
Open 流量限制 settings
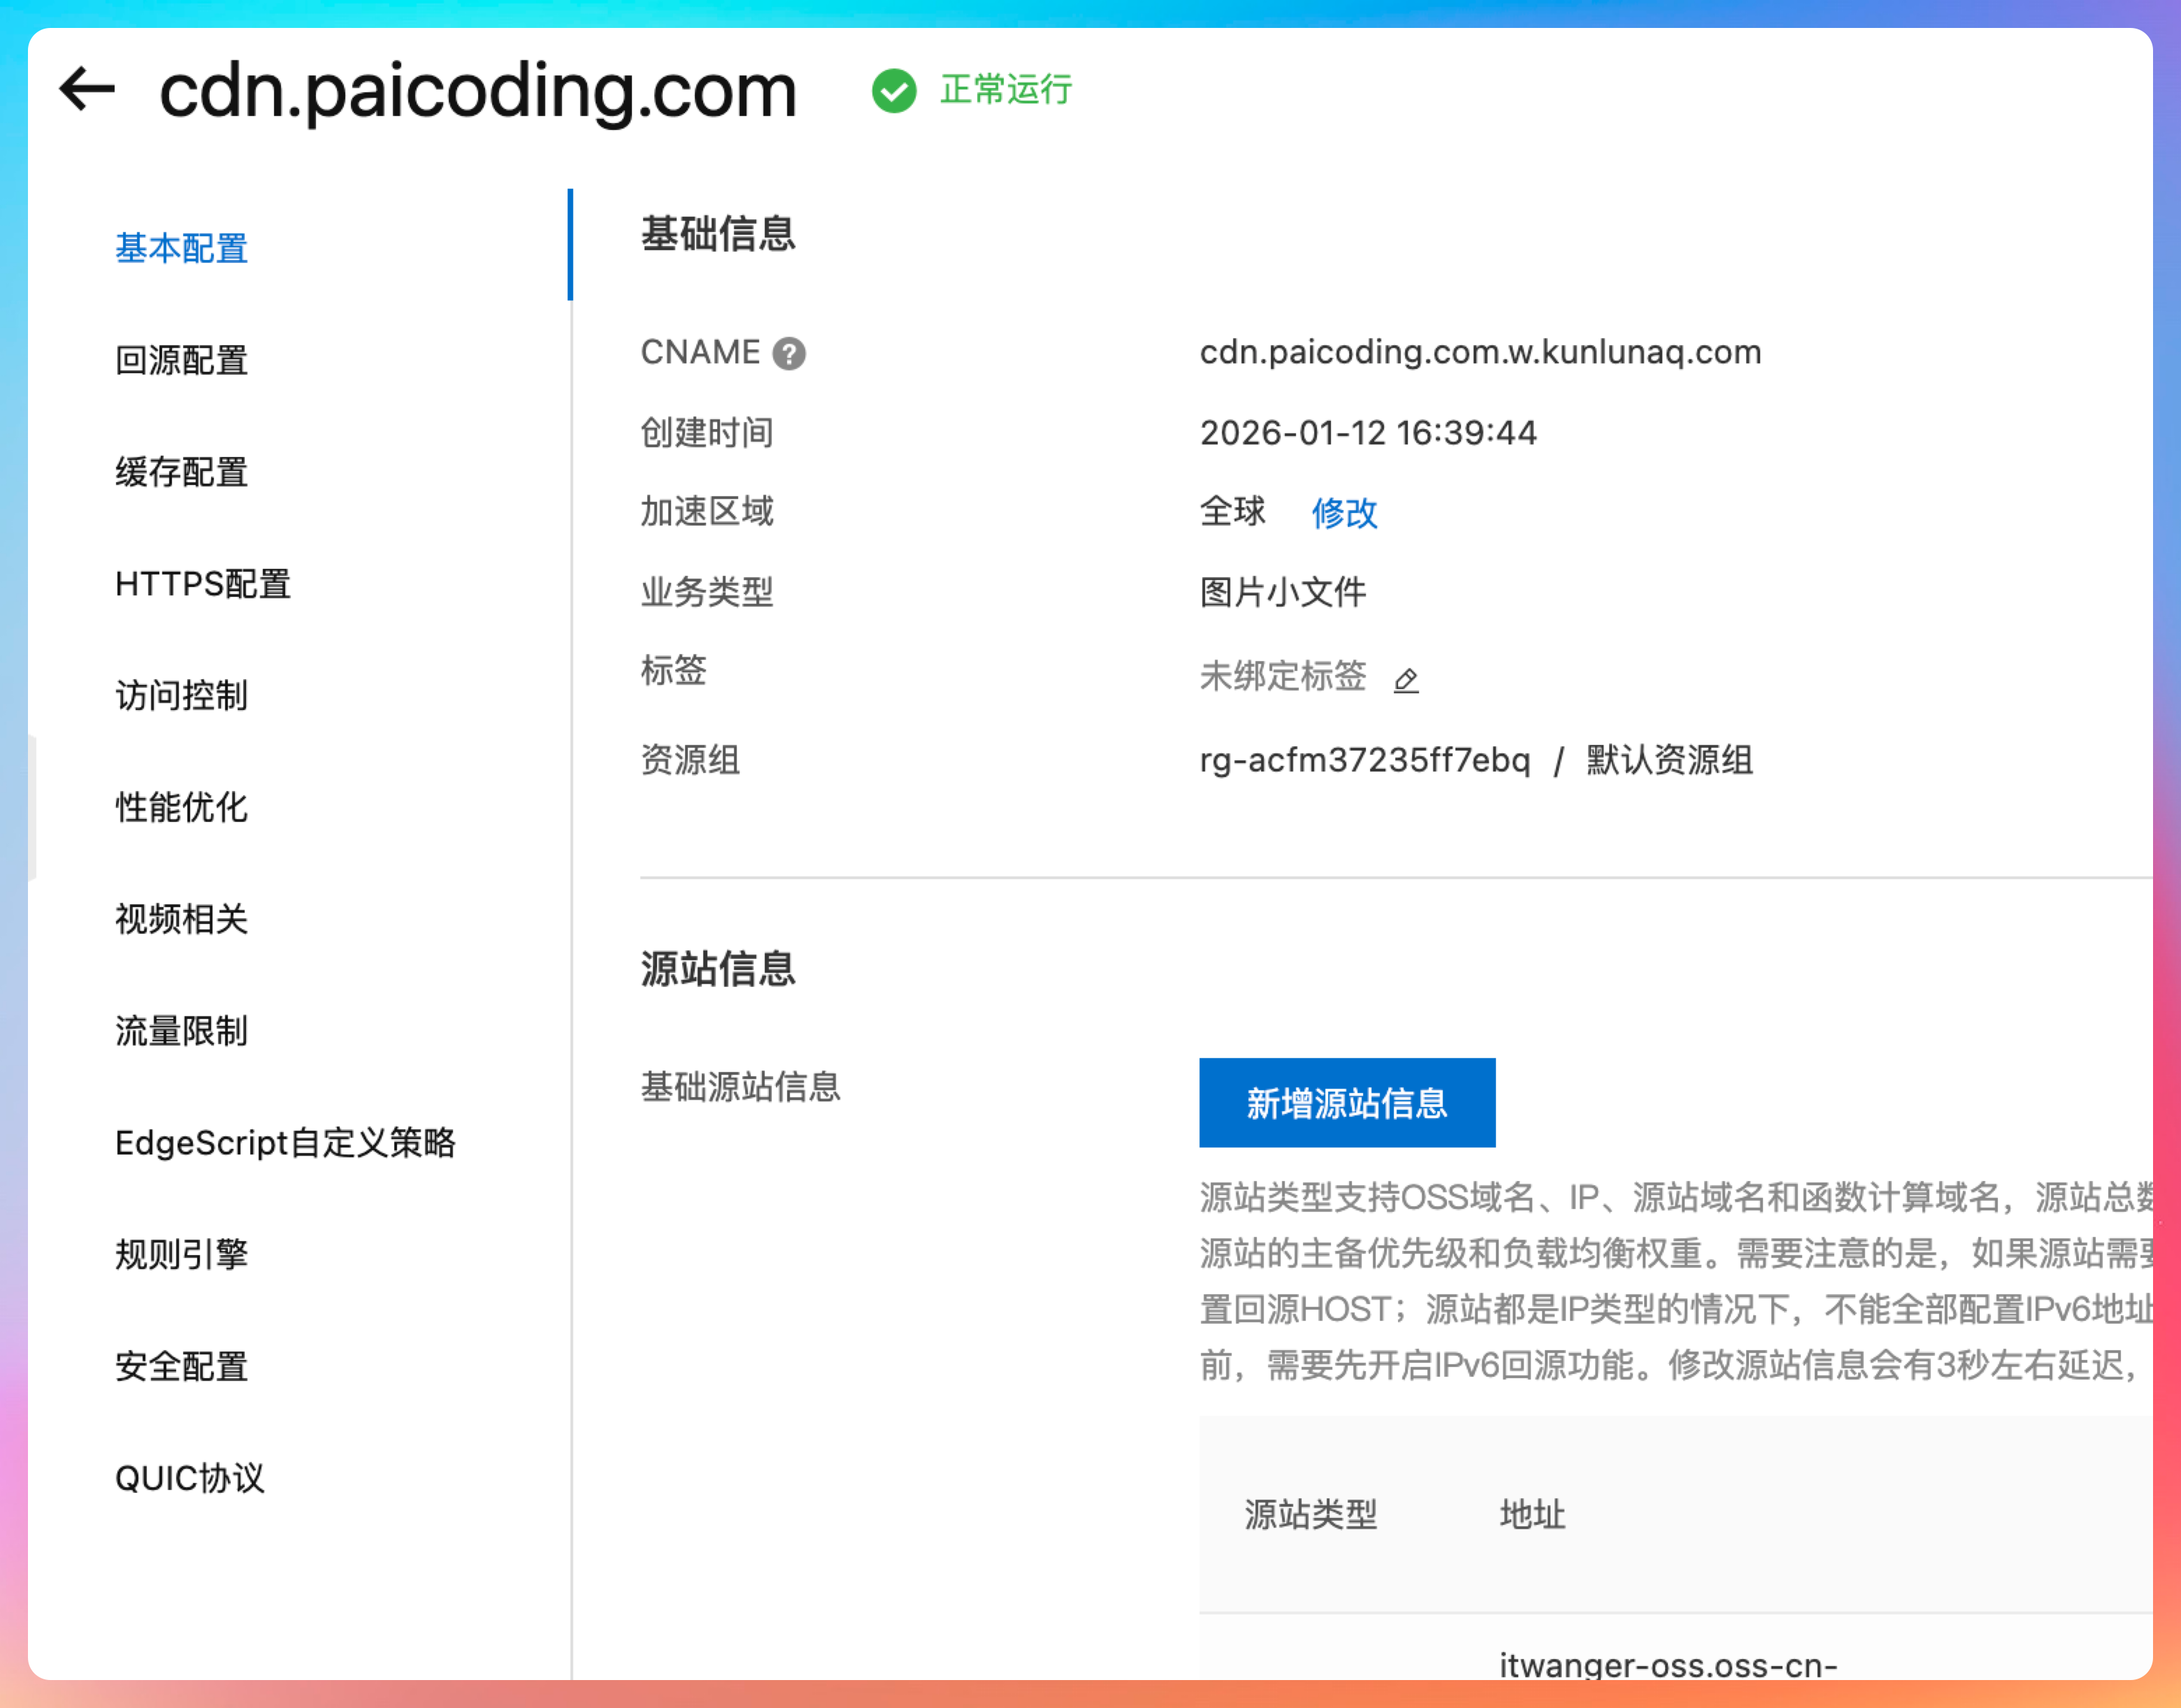pyautogui.click(x=181, y=1031)
